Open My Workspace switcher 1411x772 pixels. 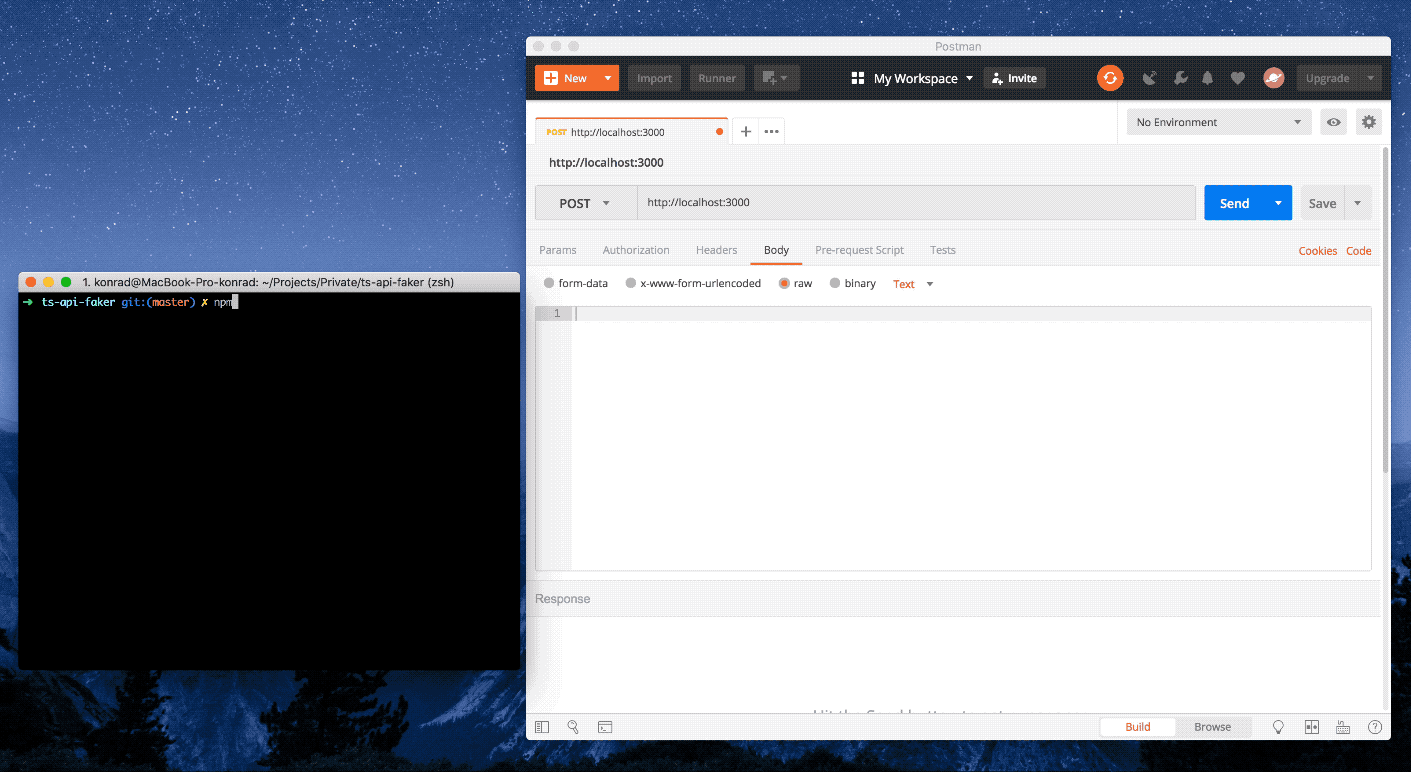912,78
